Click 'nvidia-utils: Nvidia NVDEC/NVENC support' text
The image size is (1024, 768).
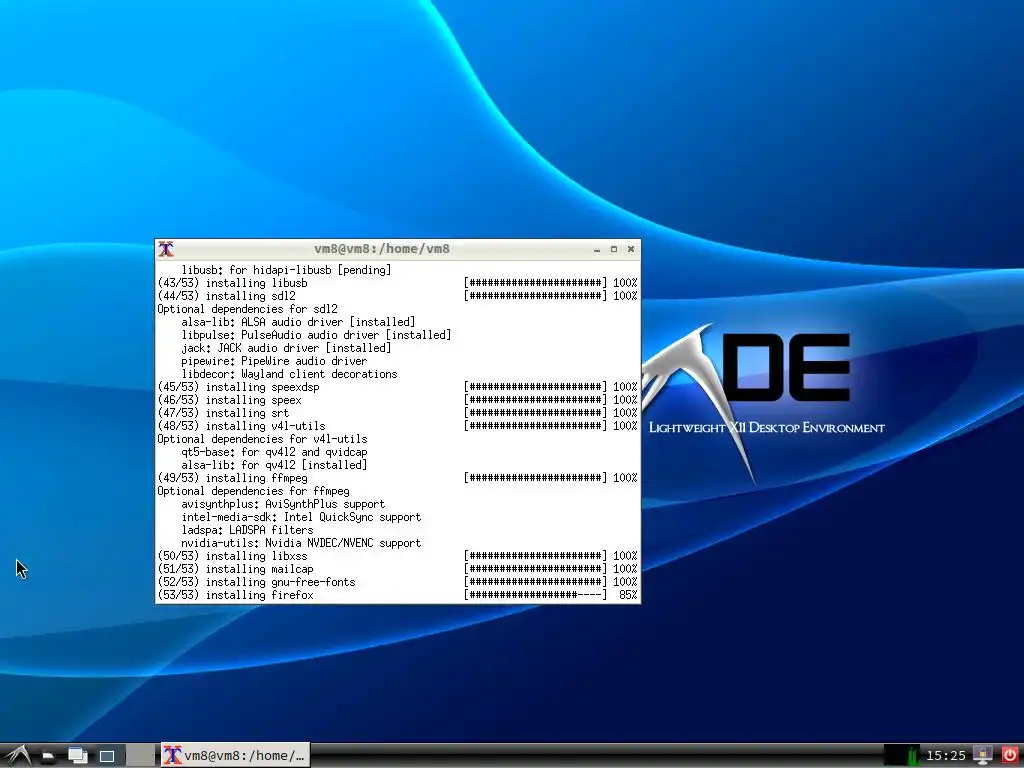pos(301,543)
